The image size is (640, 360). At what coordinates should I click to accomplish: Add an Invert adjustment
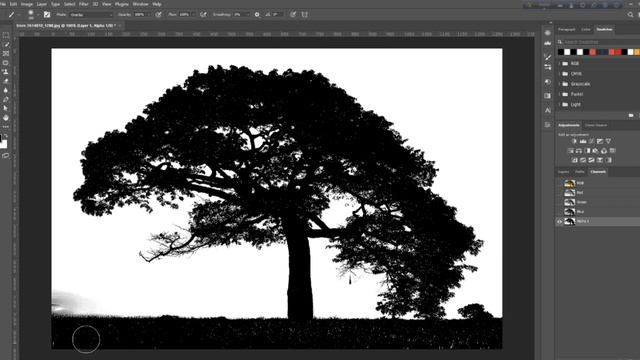point(574,160)
